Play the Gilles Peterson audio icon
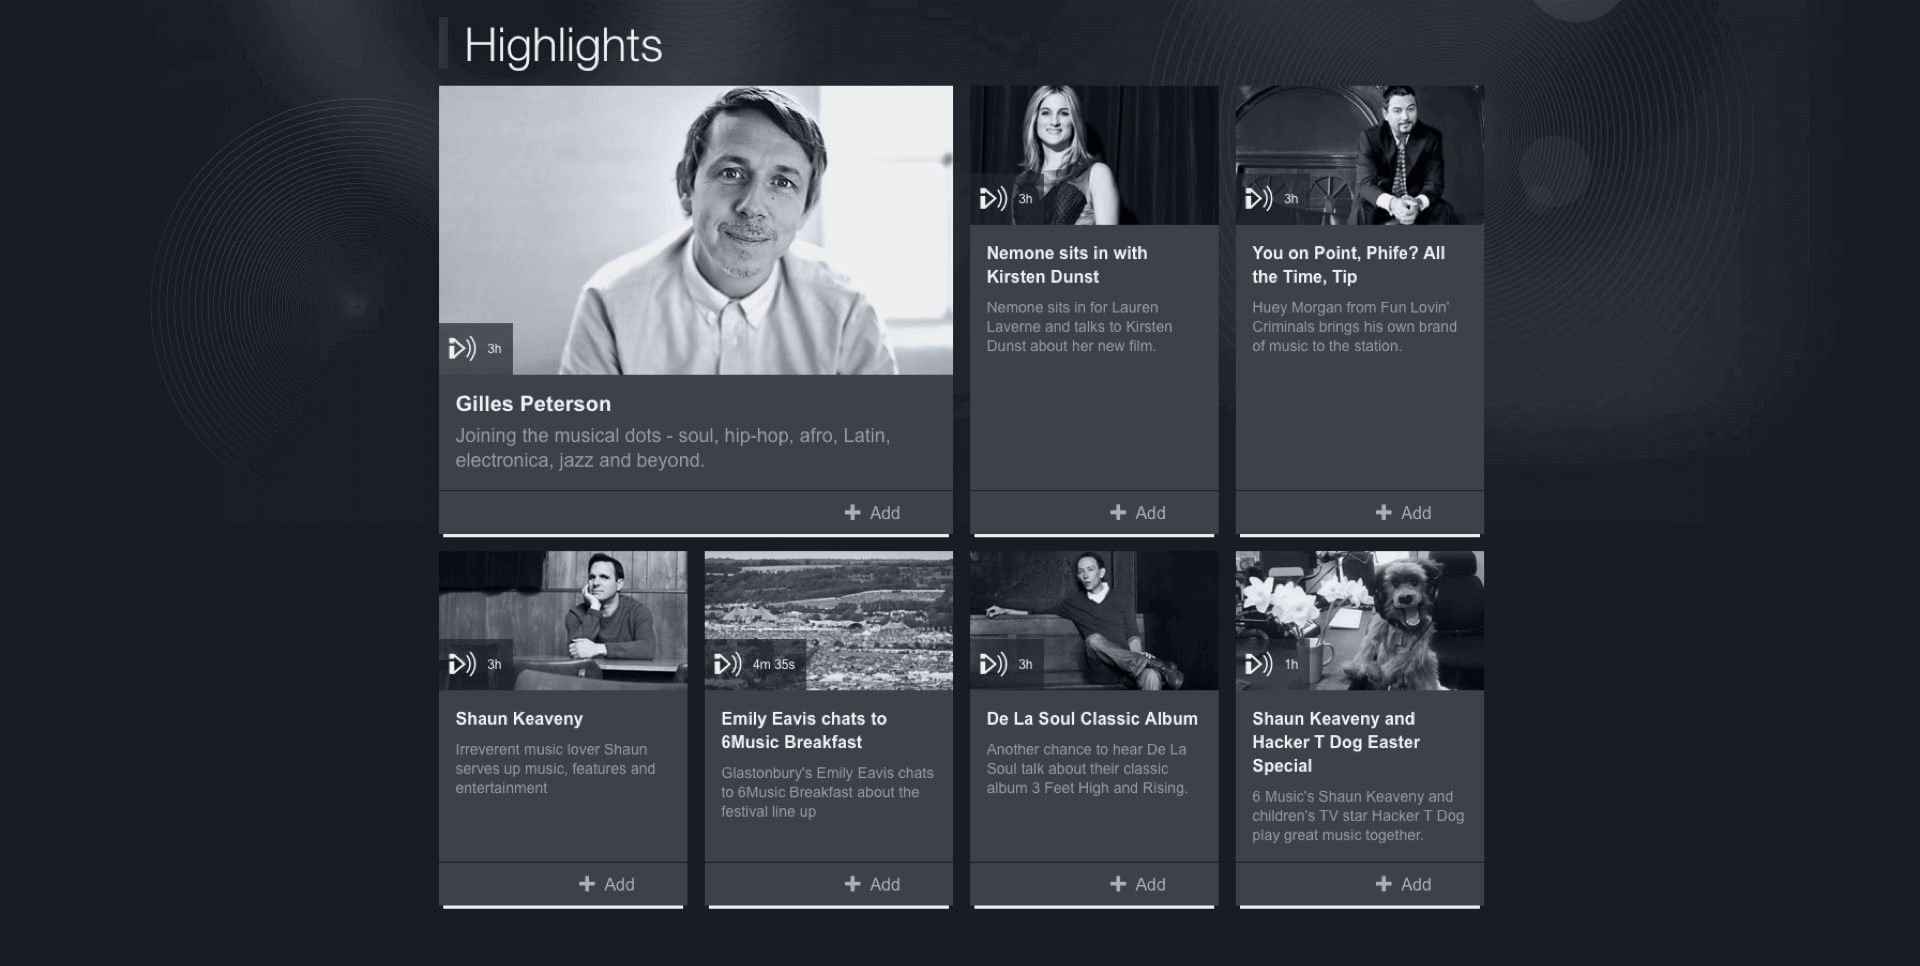Screen dimensions: 1920x966 (462, 348)
